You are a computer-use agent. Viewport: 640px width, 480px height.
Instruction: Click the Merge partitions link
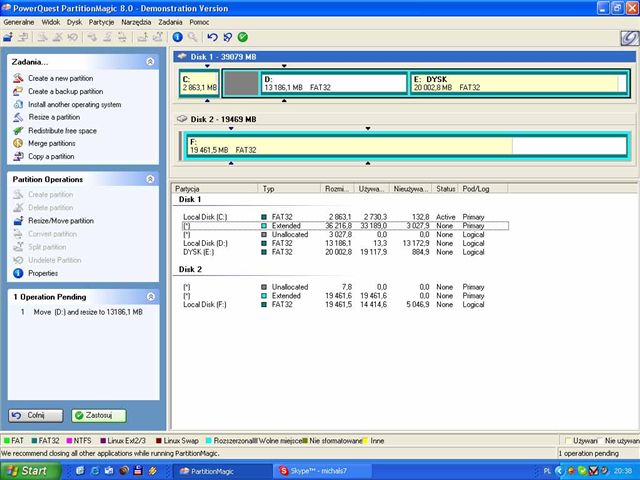[52, 143]
